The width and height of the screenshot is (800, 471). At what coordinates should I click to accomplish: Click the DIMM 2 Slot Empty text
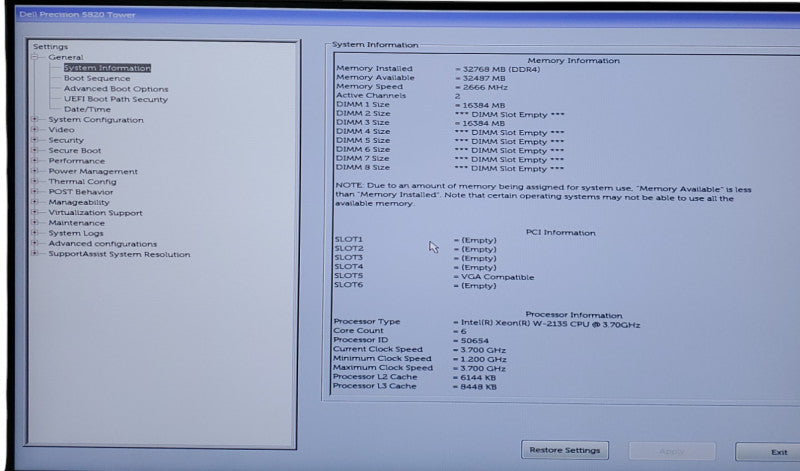coord(509,115)
